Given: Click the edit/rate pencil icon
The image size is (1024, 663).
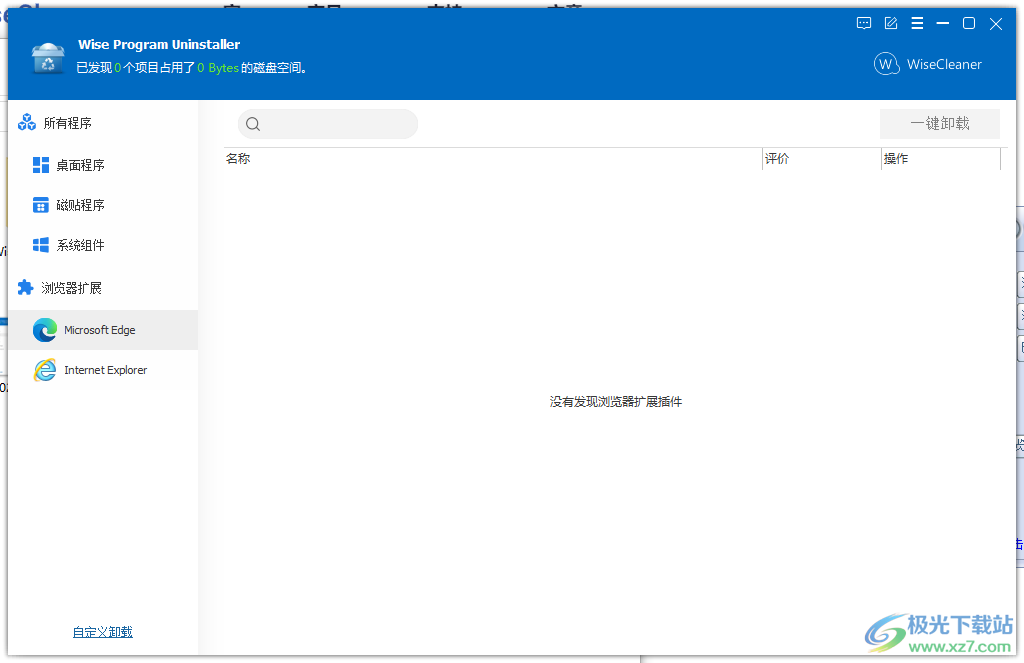Looking at the screenshot, I should 890,23.
